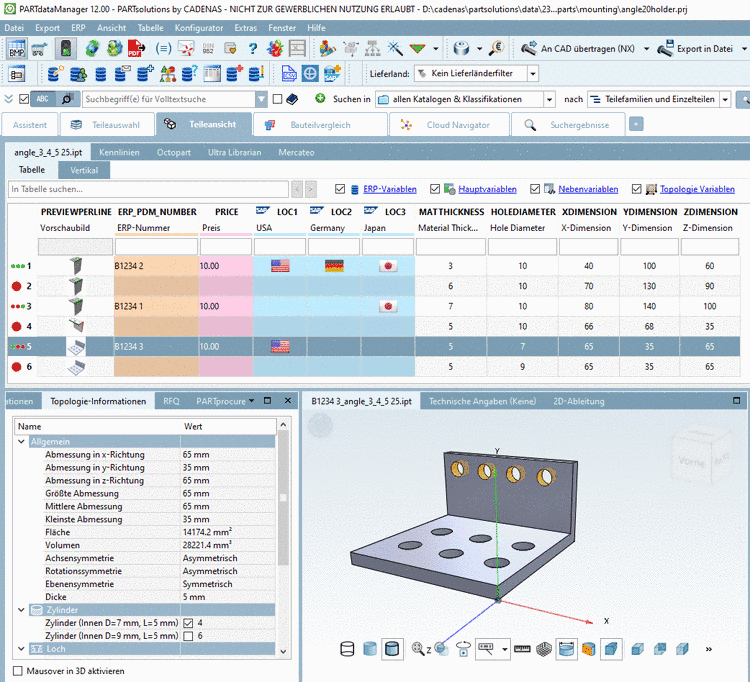Open the shopping cart icon

(x=39, y=49)
